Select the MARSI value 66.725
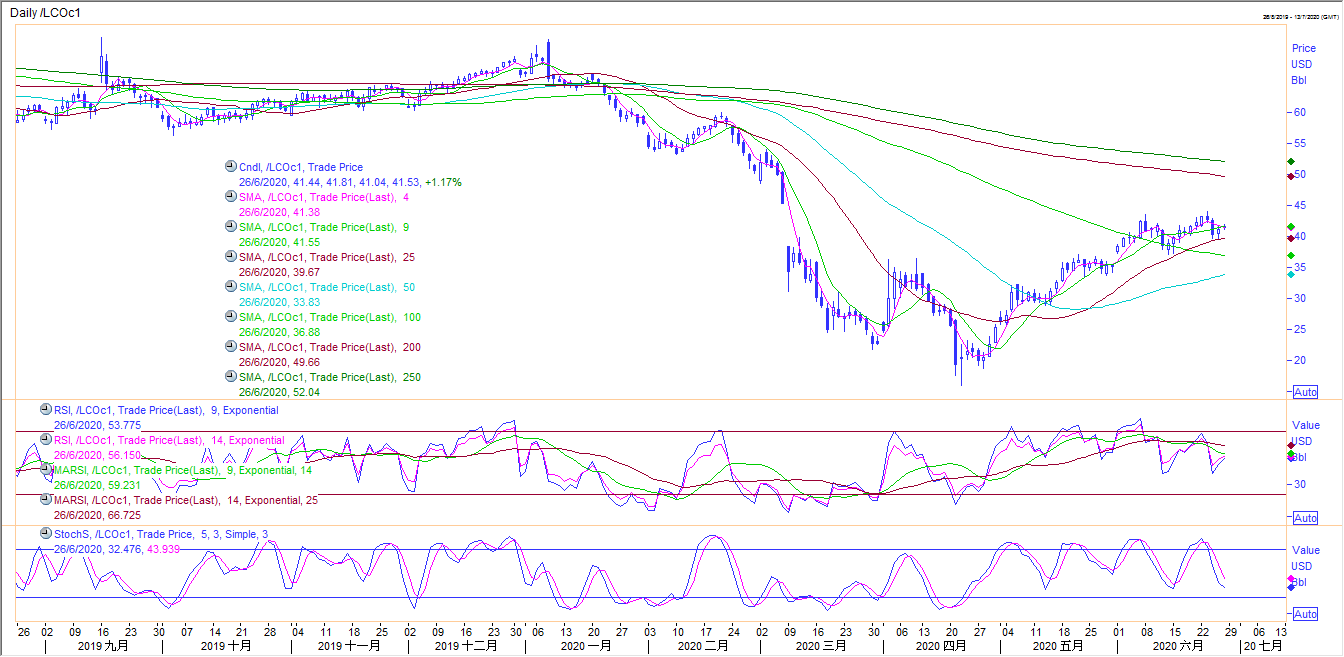 coord(97,516)
